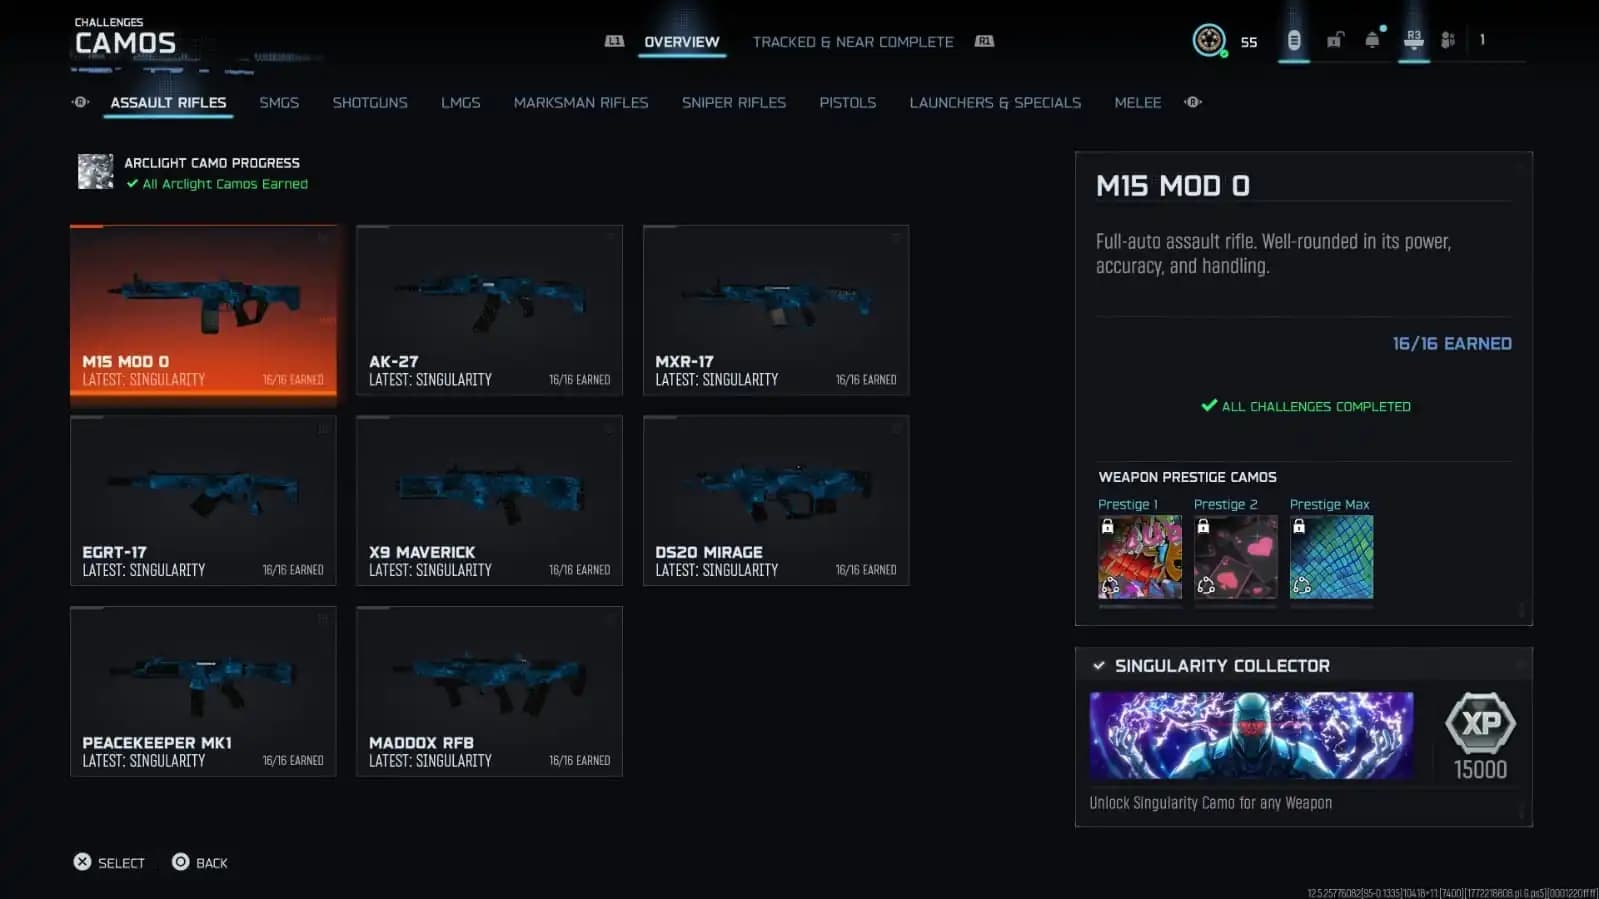Screen dimensions: 1599x899
Task: Collapse the Singularity Collector section
Action: point(1099,666)
